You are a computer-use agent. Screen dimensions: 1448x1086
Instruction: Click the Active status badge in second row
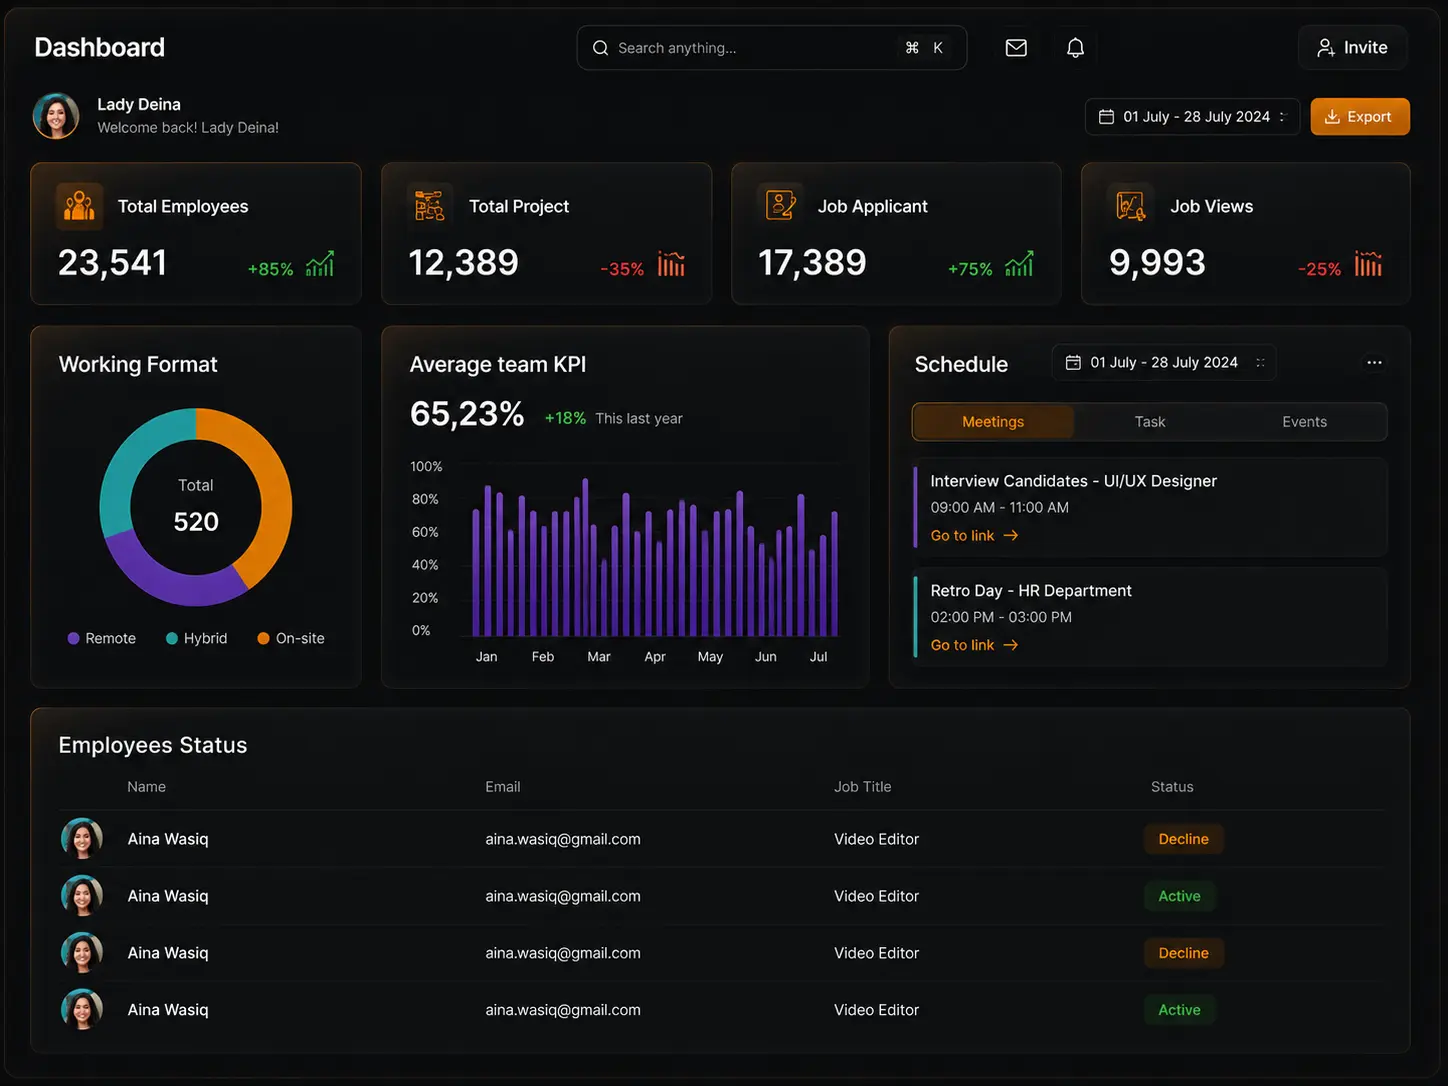pyautogui.click(x=1179, y=896)
